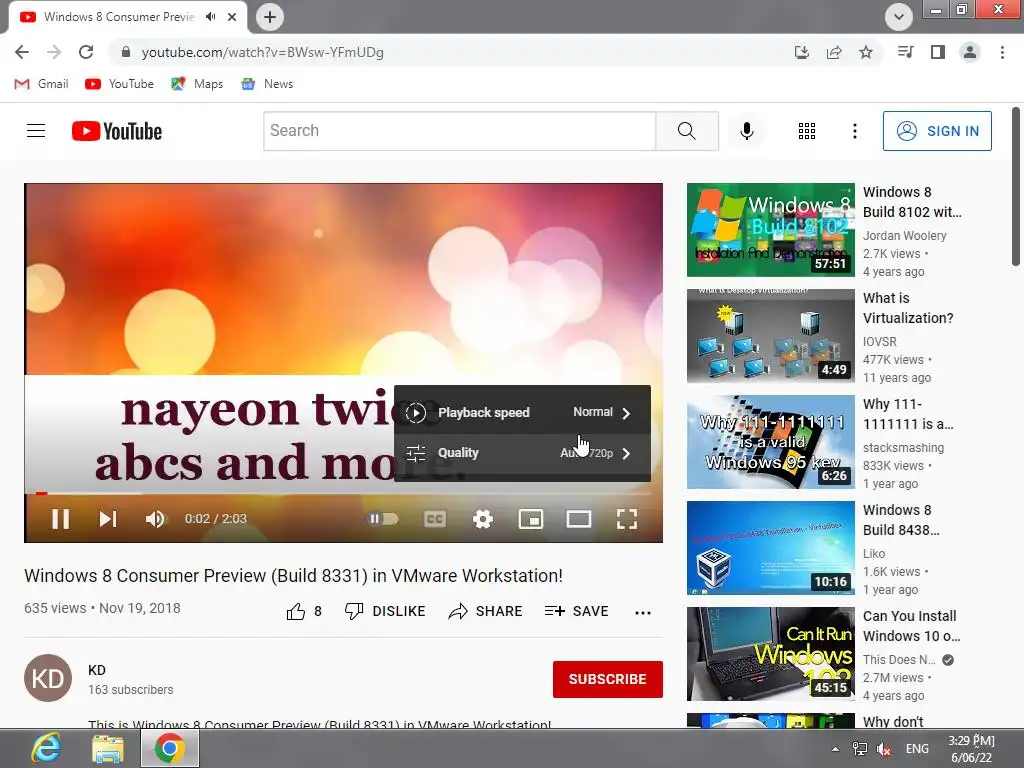
Task: Open What is Virtualization? video thumbnail
Action: pyautogui.click(x=771, y=336)
